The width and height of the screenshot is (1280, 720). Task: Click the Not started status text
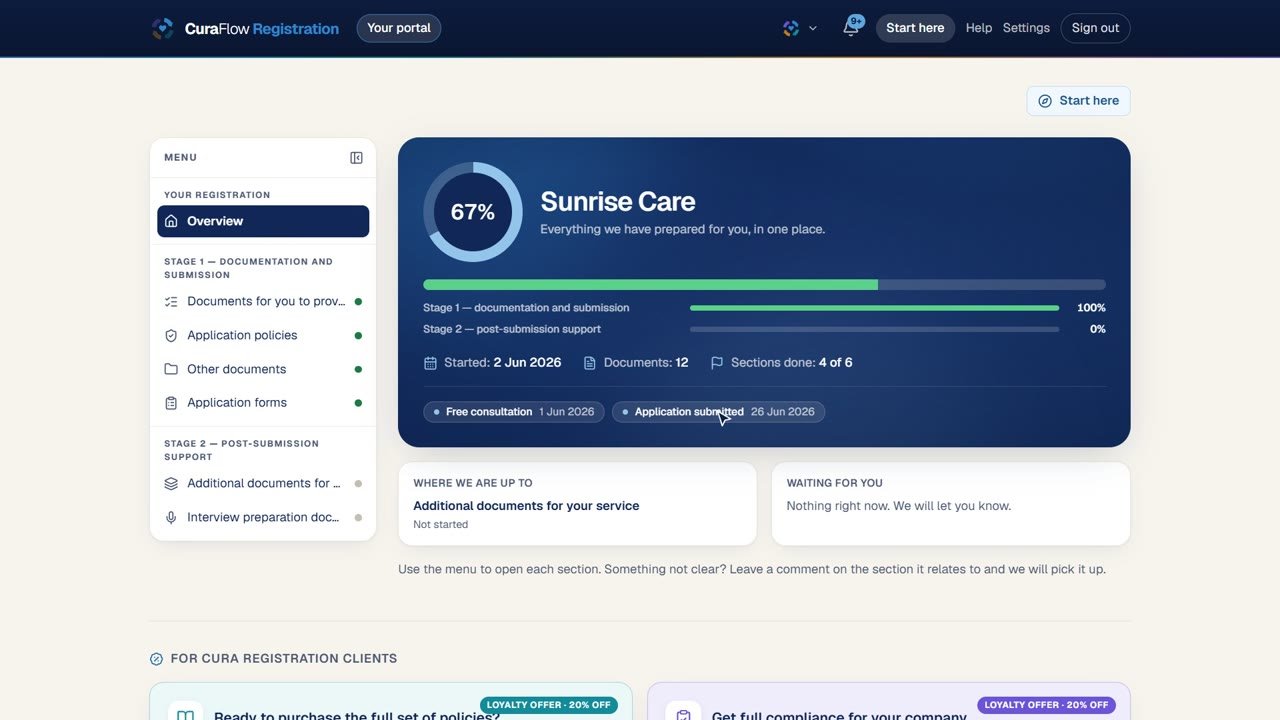(x=441, y=525)
